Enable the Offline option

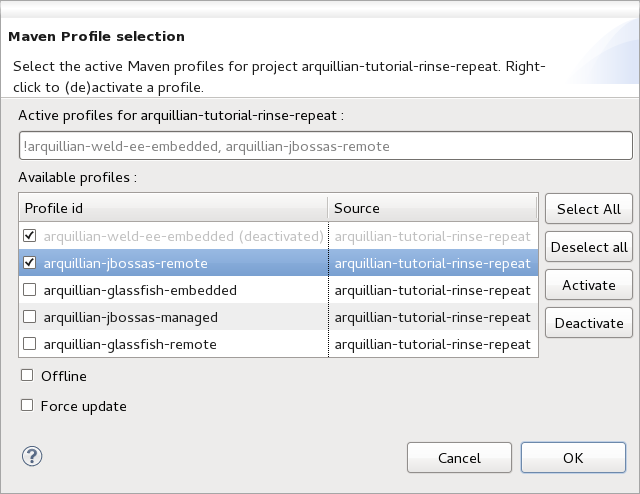27,376
